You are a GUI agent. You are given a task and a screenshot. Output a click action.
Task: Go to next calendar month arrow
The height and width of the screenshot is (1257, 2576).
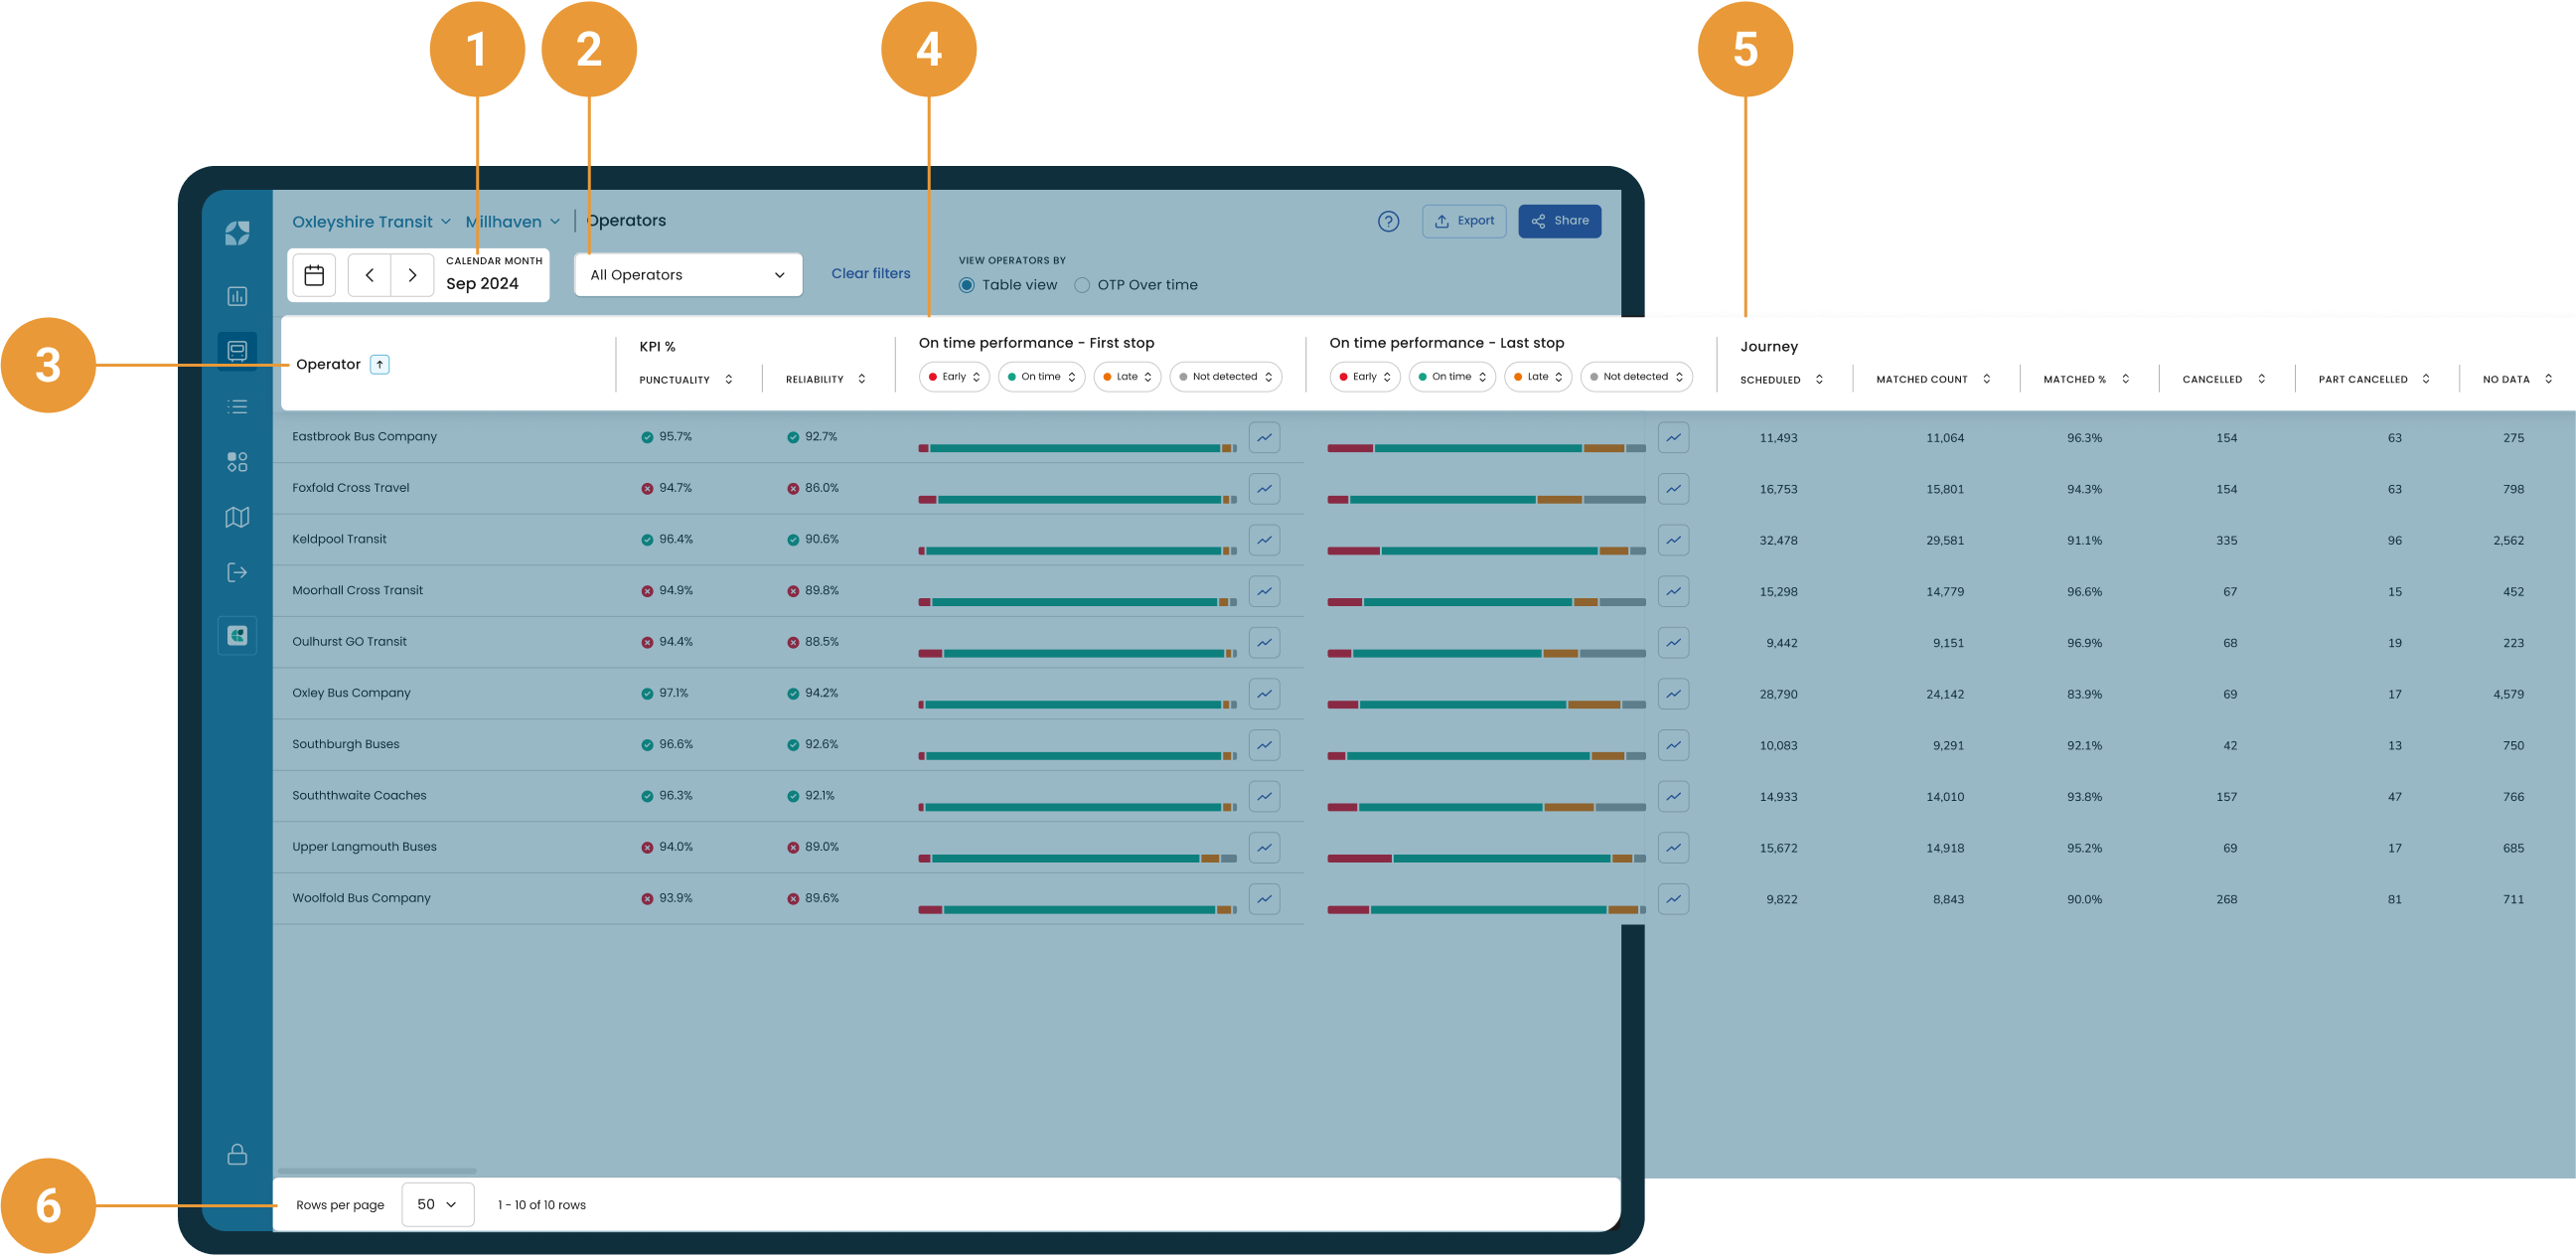point(412,275)
